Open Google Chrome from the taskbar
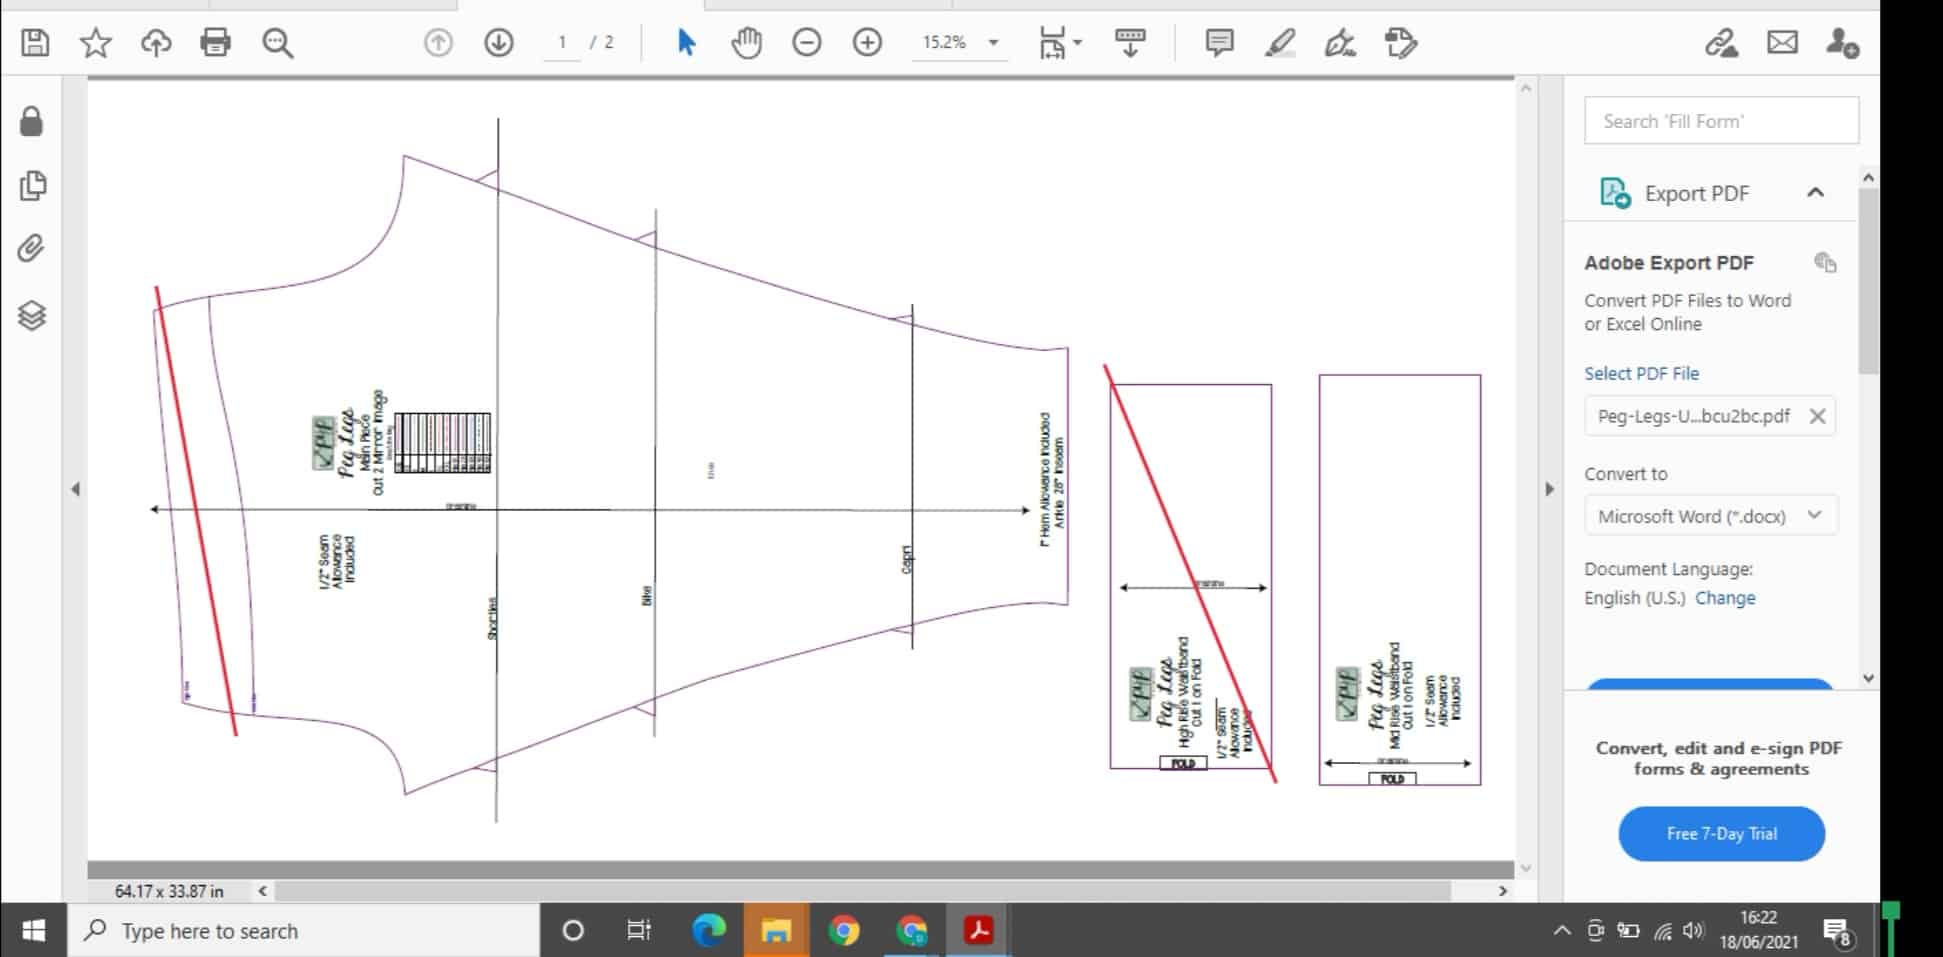Screen dimensions: 1943x957 (x=843, y=931)
